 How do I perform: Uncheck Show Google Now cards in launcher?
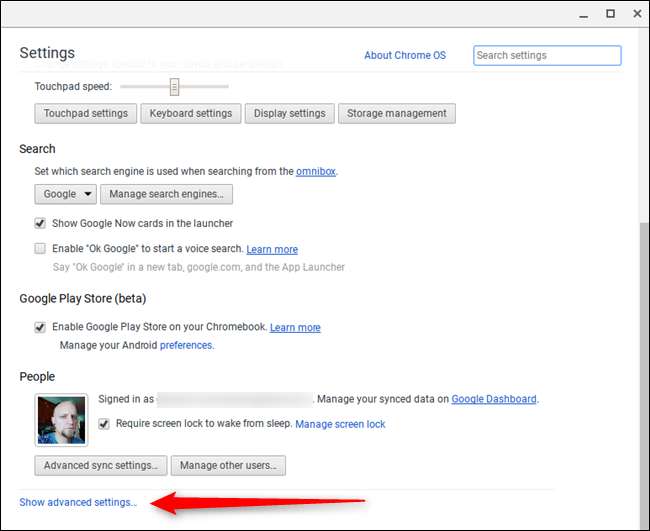[x=40, y=223]
